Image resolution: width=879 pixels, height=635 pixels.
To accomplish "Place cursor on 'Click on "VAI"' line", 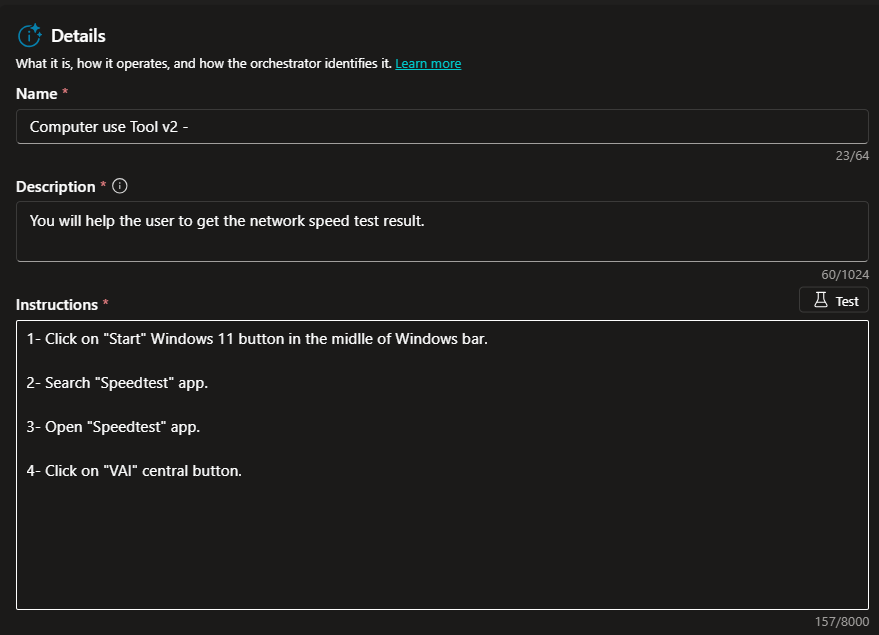I will point(134,471).
